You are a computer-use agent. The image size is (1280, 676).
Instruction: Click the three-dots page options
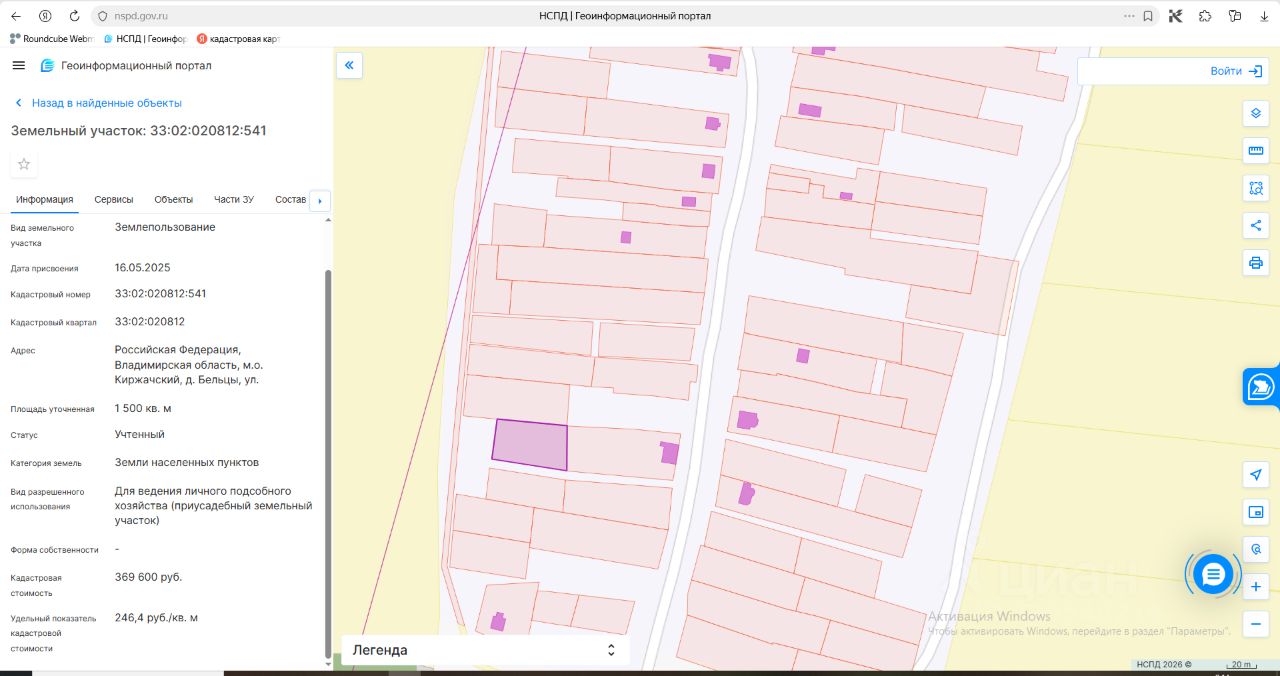click(x=1130, y=16)
